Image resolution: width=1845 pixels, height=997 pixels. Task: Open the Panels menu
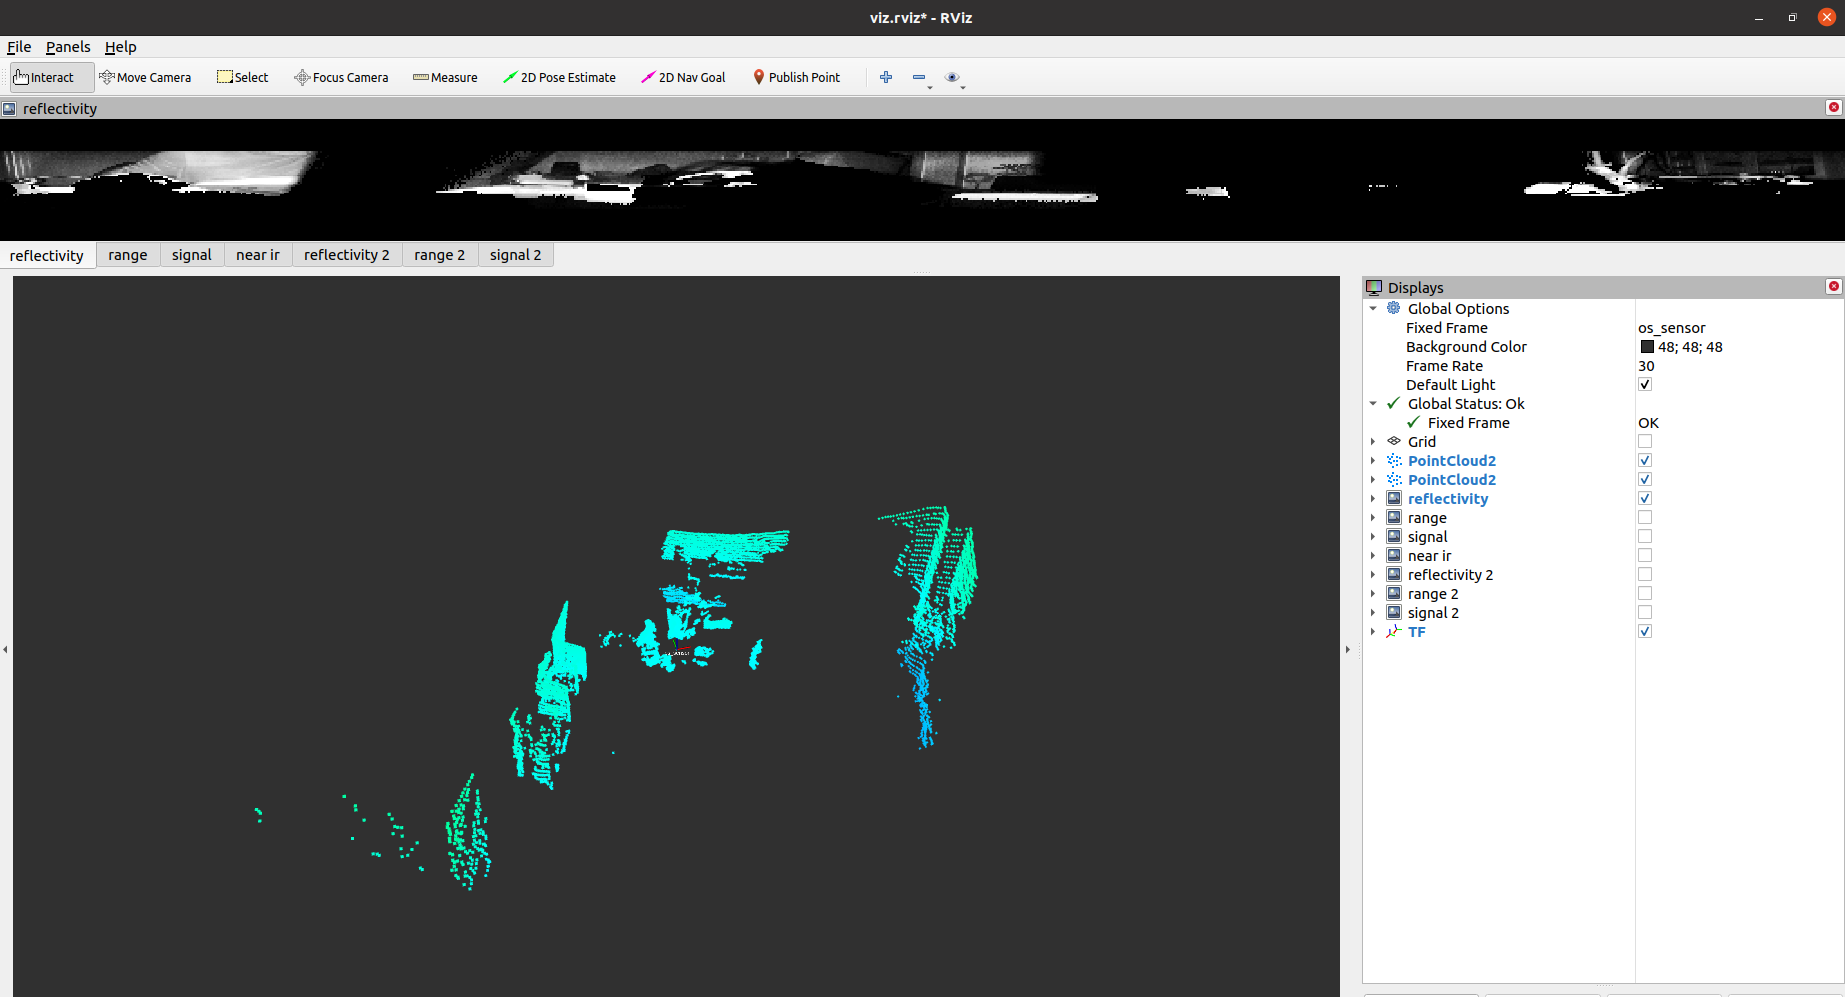68,46
